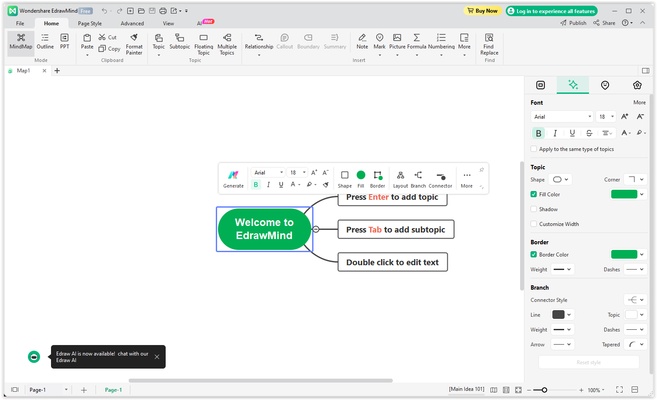Enable Customize Width checkbox
This screenshot has height=400, width=657.
point(534,224)
